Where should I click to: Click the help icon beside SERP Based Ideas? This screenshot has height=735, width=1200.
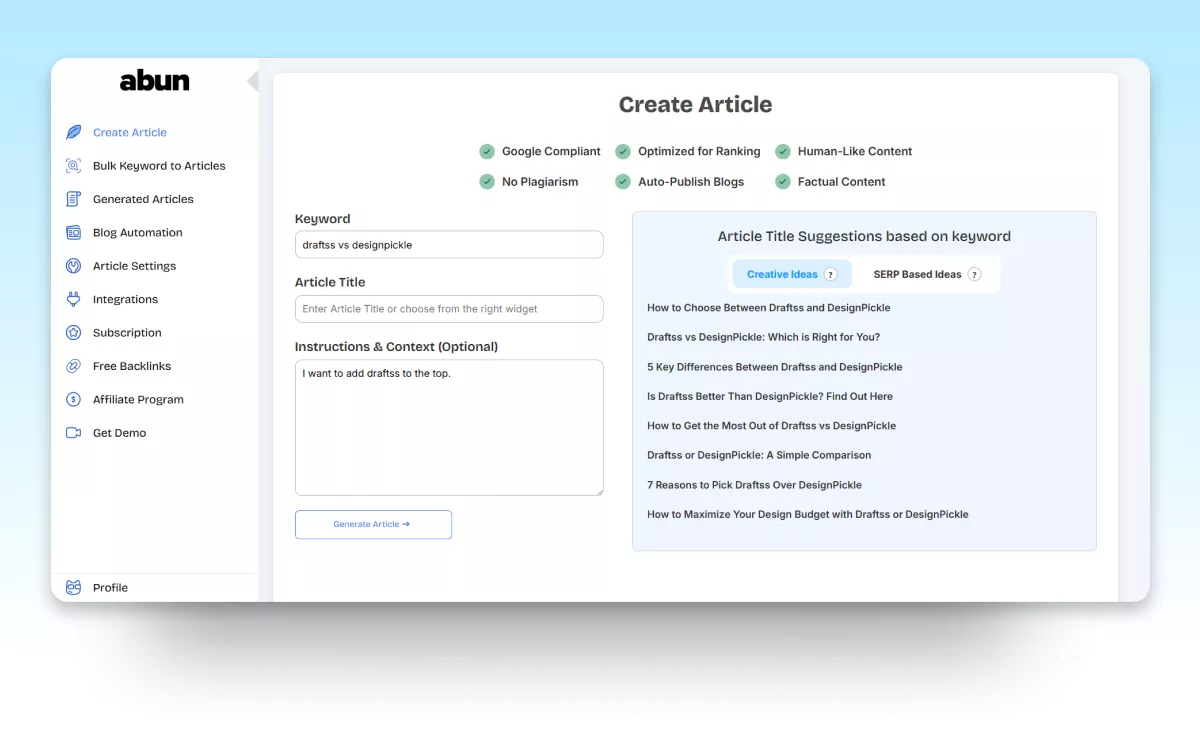[x=974, y=274]
